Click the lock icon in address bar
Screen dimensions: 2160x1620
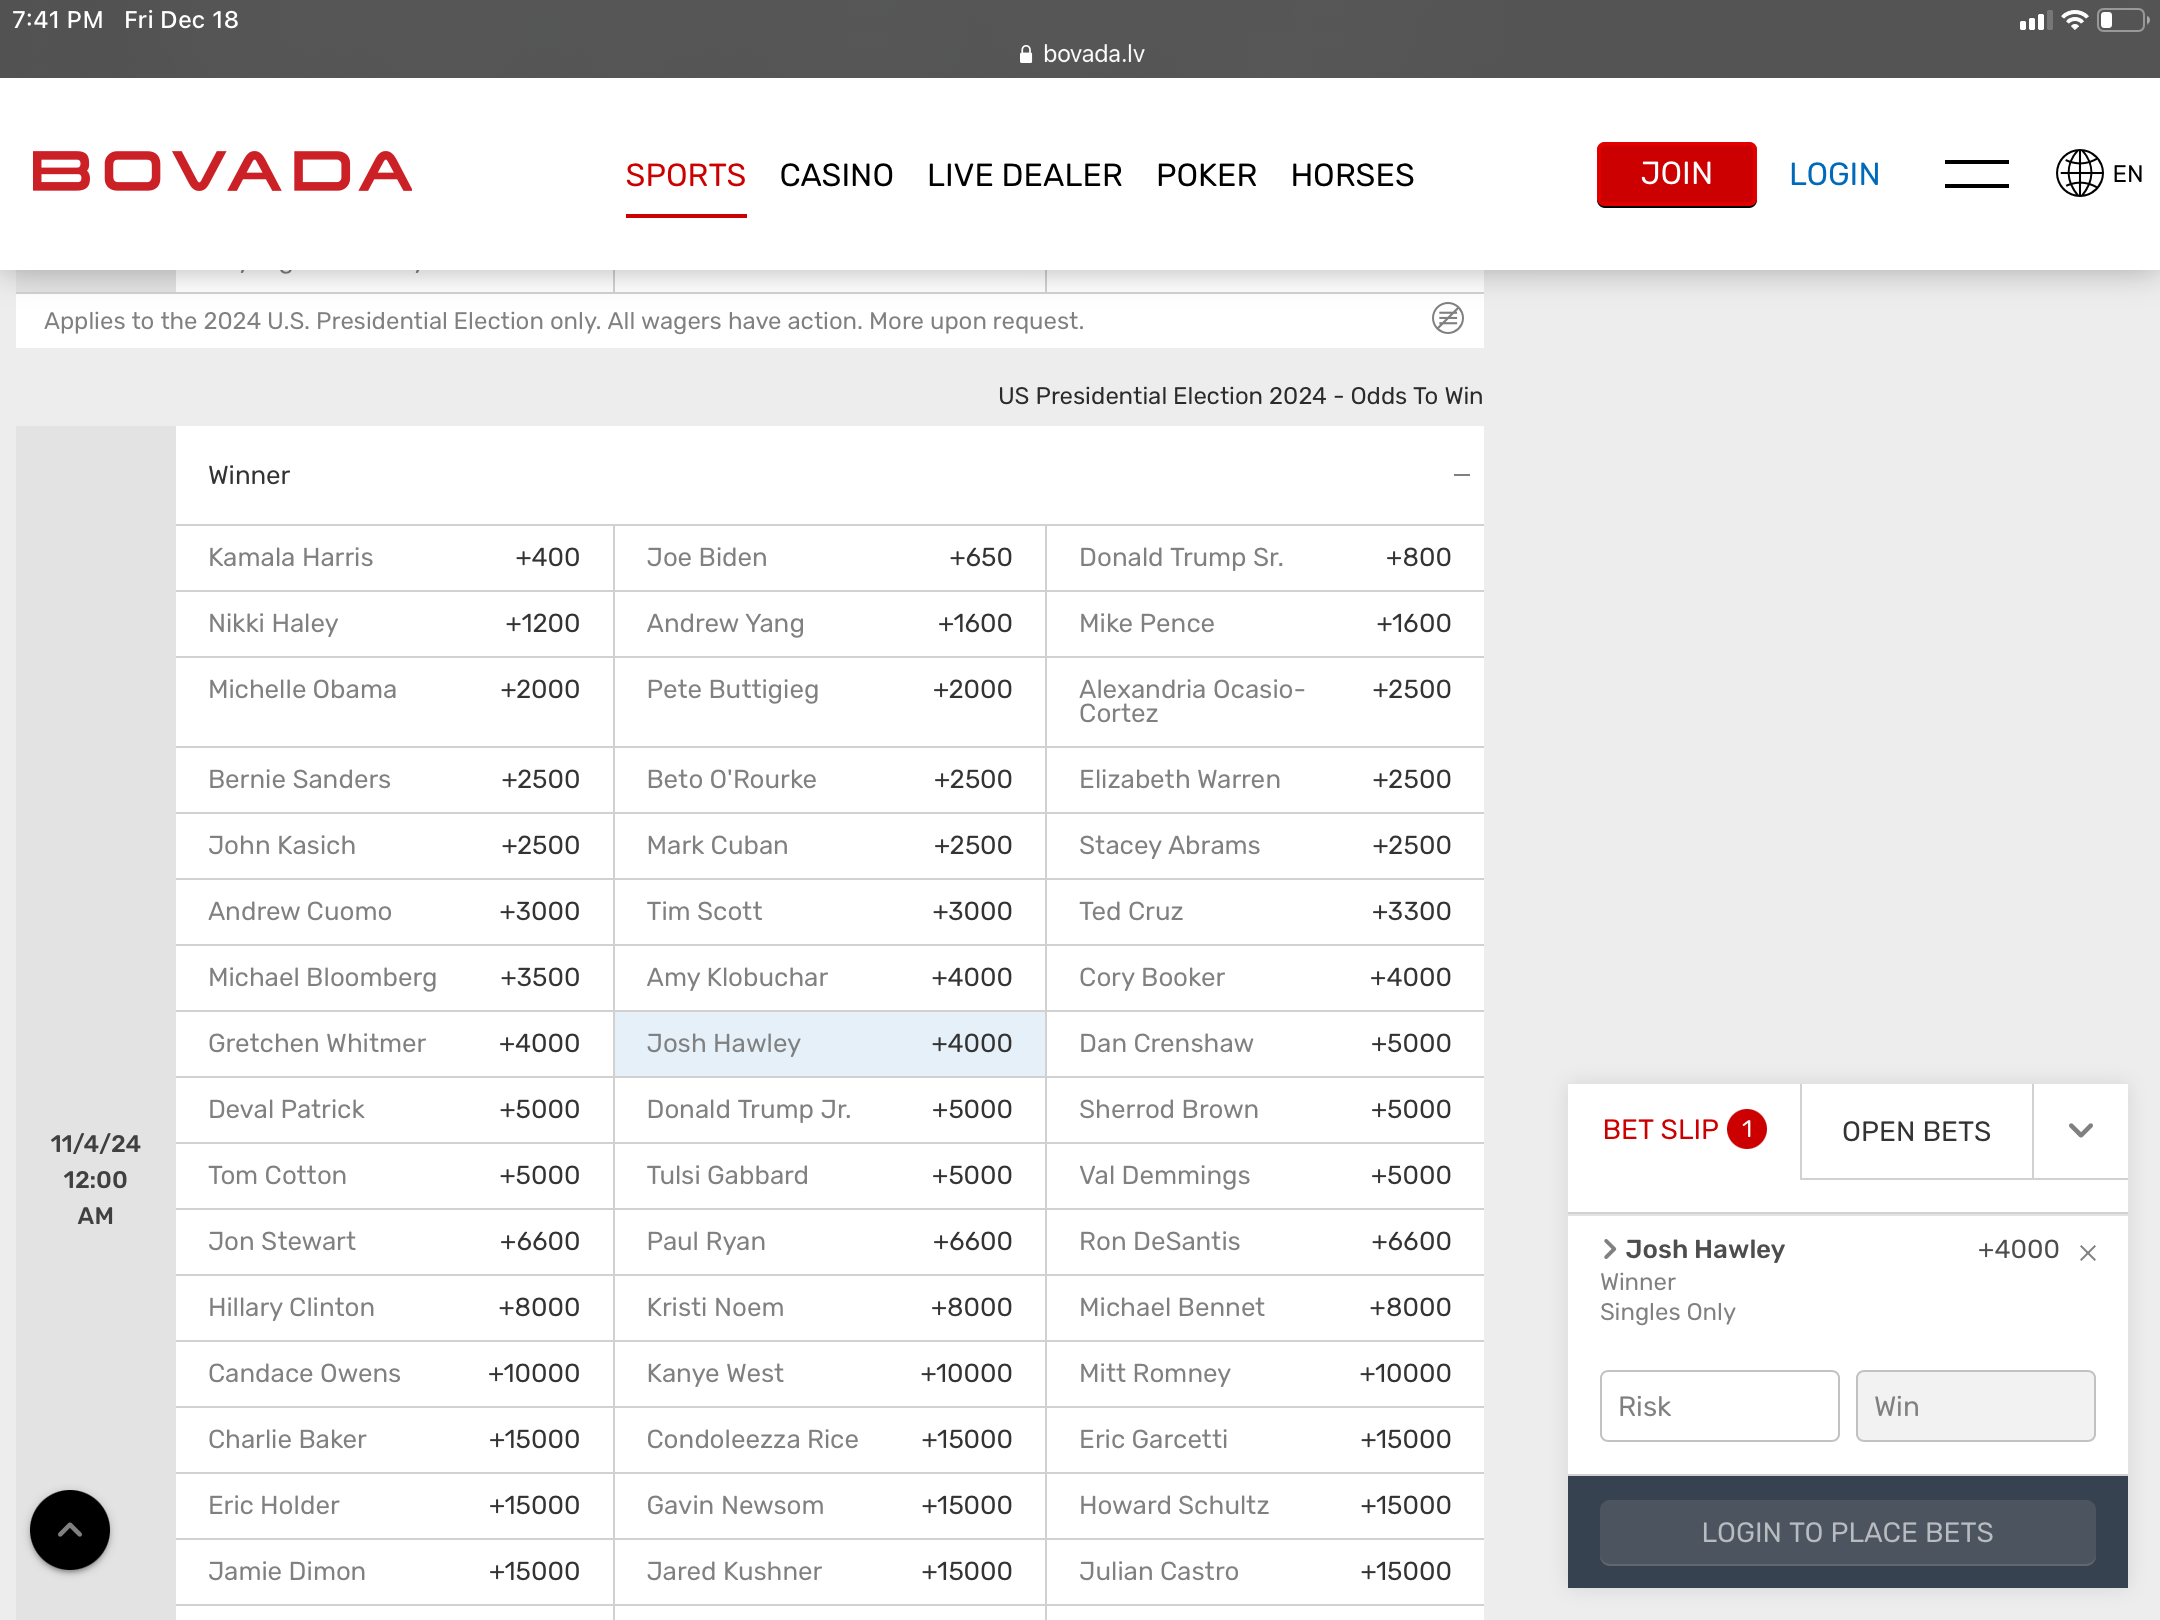(x=1025, y=54)
